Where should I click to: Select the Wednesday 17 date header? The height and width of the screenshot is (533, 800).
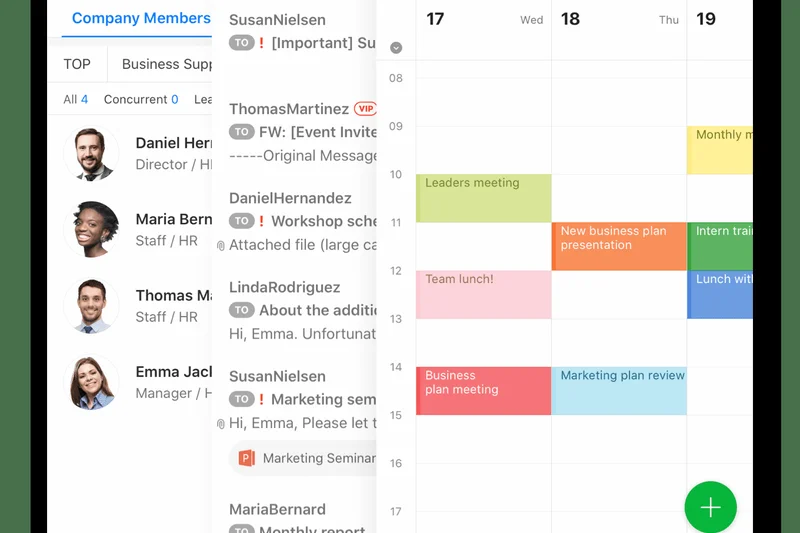click(x=483, y=19)
